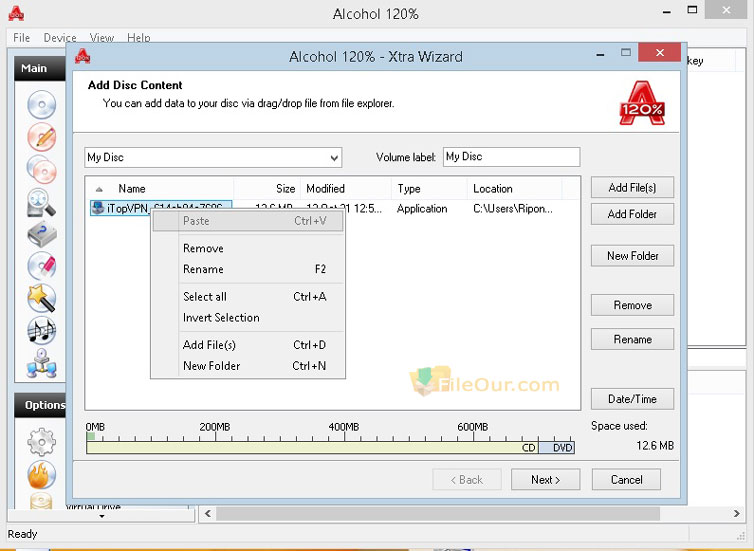Image resolution: width=754 pixels, height=551 pixels.
Task: Sort by the Type column header
Action: tap(429, 189)
